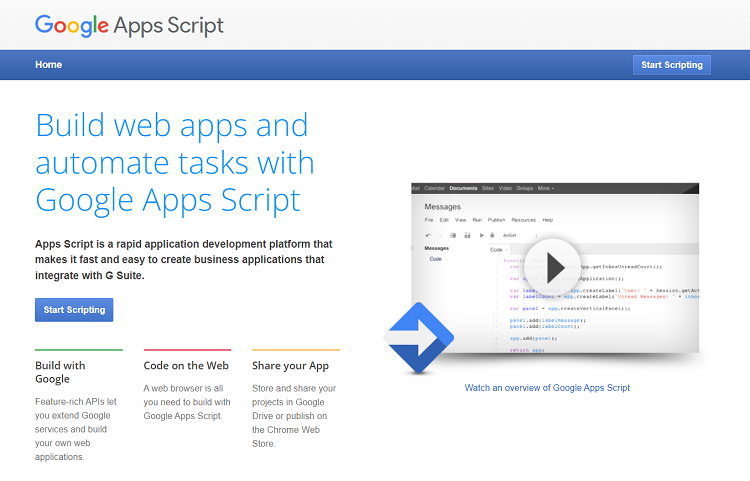Click the text Store and share your projects
This screenshot has height=481, width=750.
point(294,416)
